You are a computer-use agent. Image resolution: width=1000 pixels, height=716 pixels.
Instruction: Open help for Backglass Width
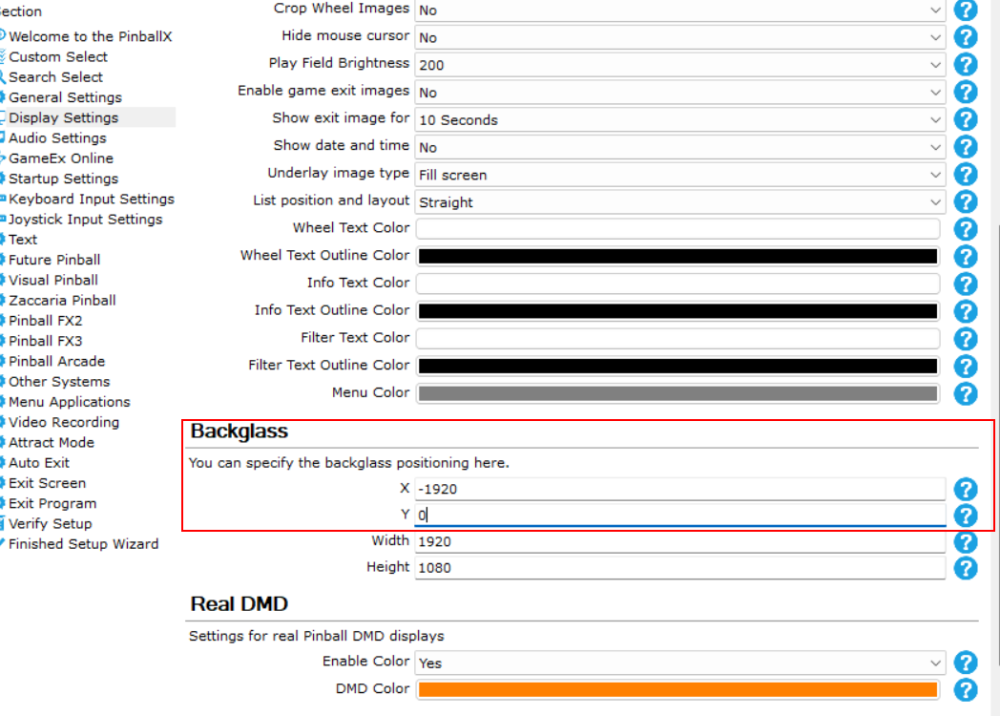coord(966,542)
